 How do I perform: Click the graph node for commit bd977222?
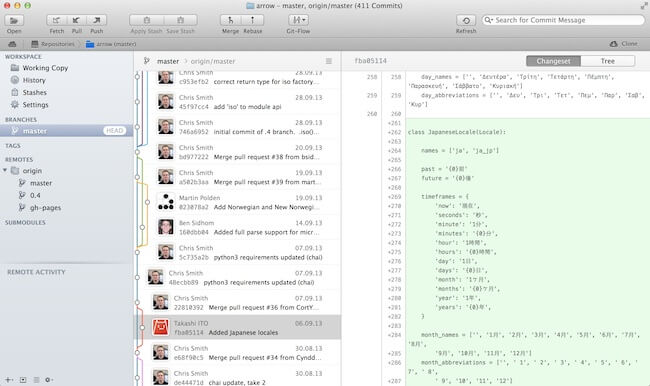pos(137,152)
